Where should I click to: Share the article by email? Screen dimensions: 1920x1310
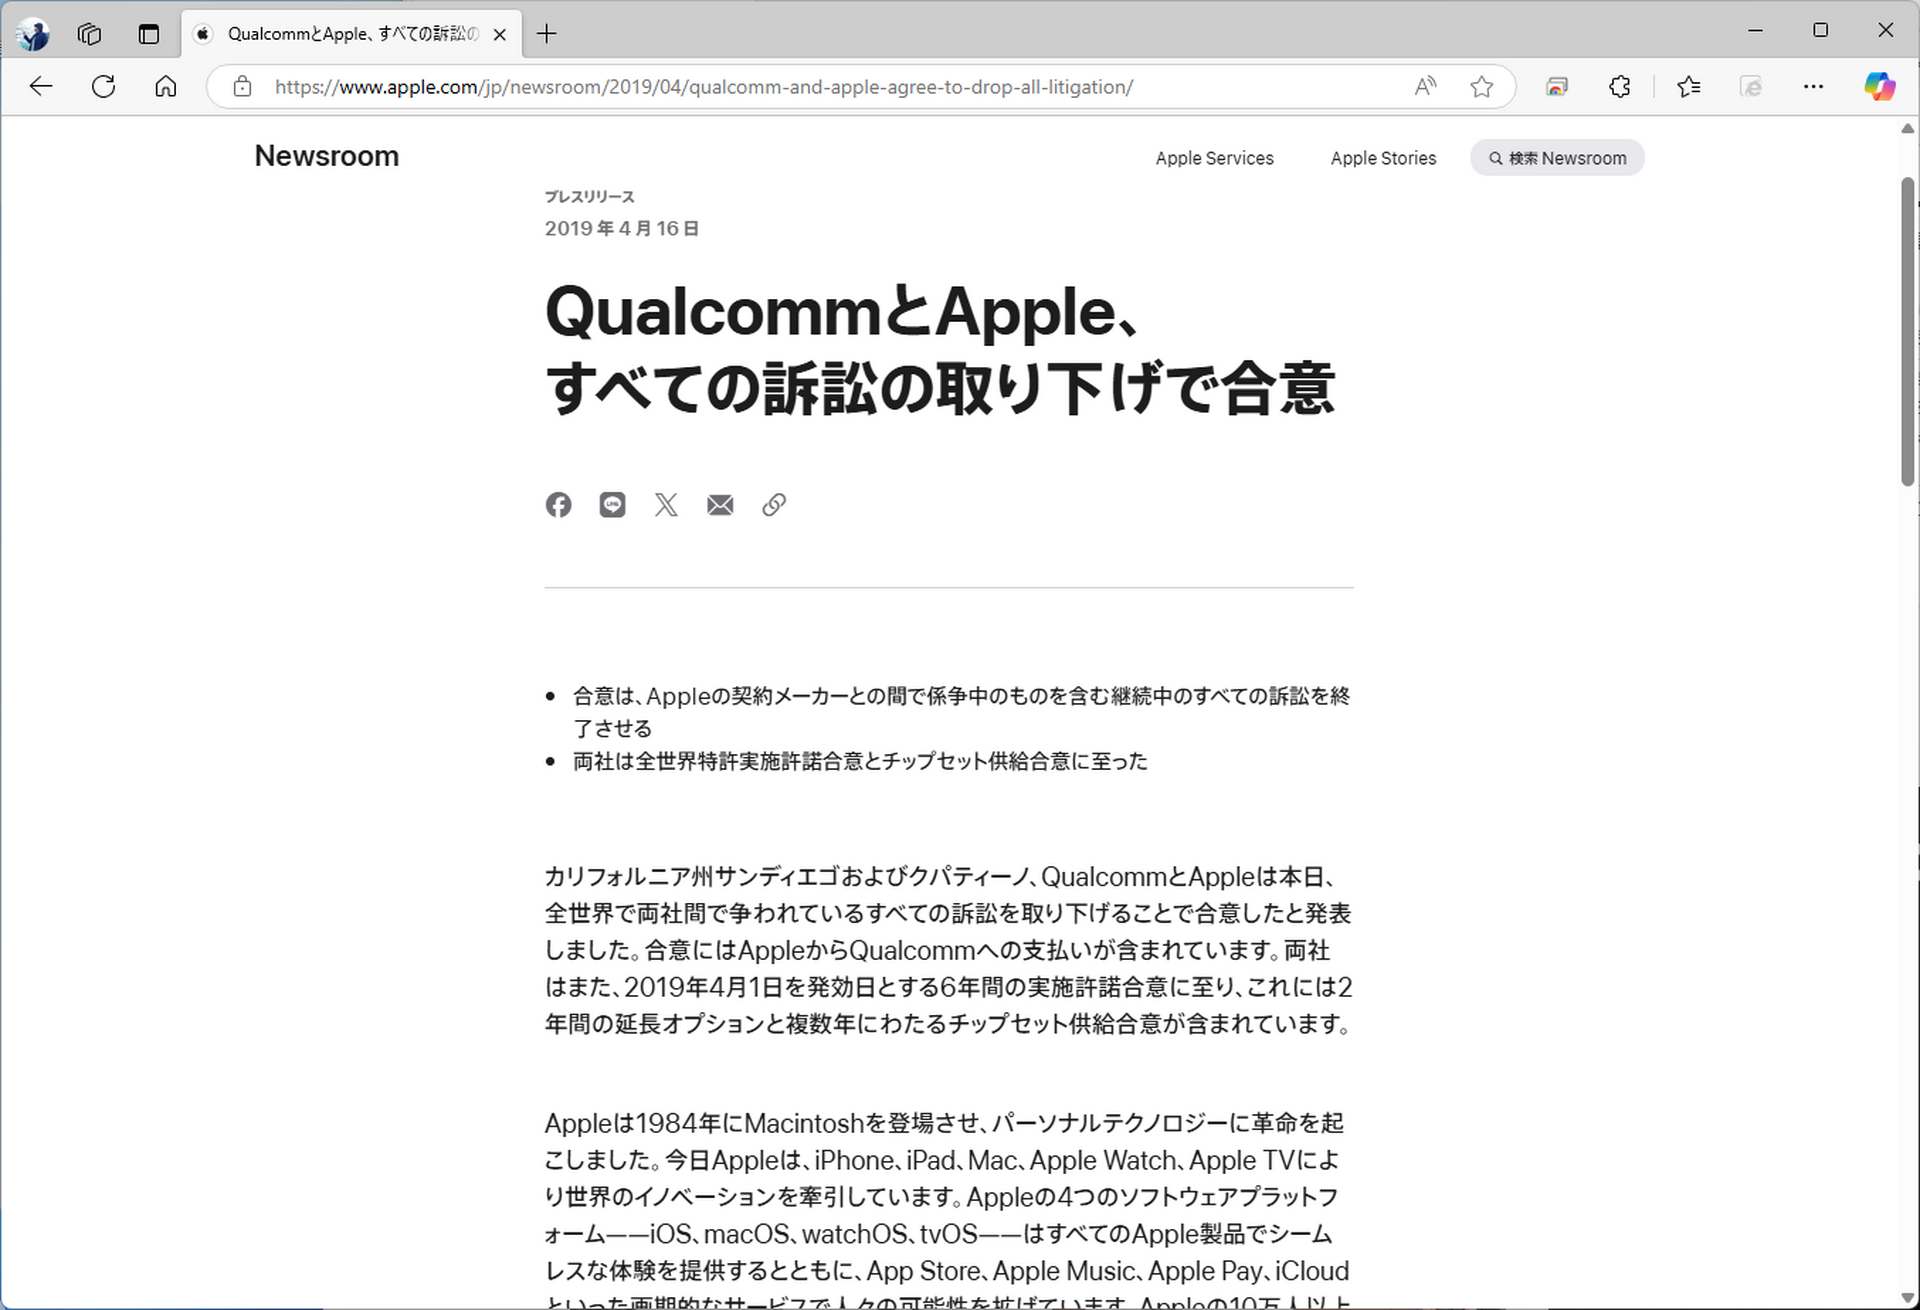click(x=720, y=505)
